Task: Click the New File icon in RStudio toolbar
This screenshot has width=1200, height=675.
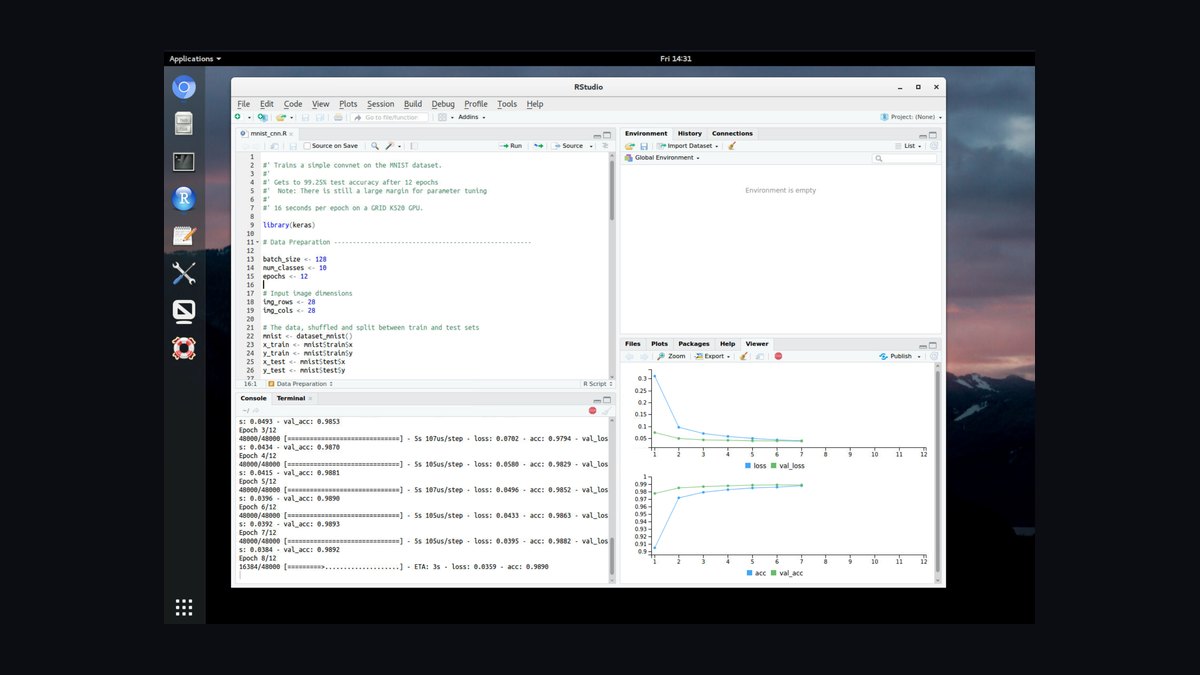Action: click(x=238, y=117)
